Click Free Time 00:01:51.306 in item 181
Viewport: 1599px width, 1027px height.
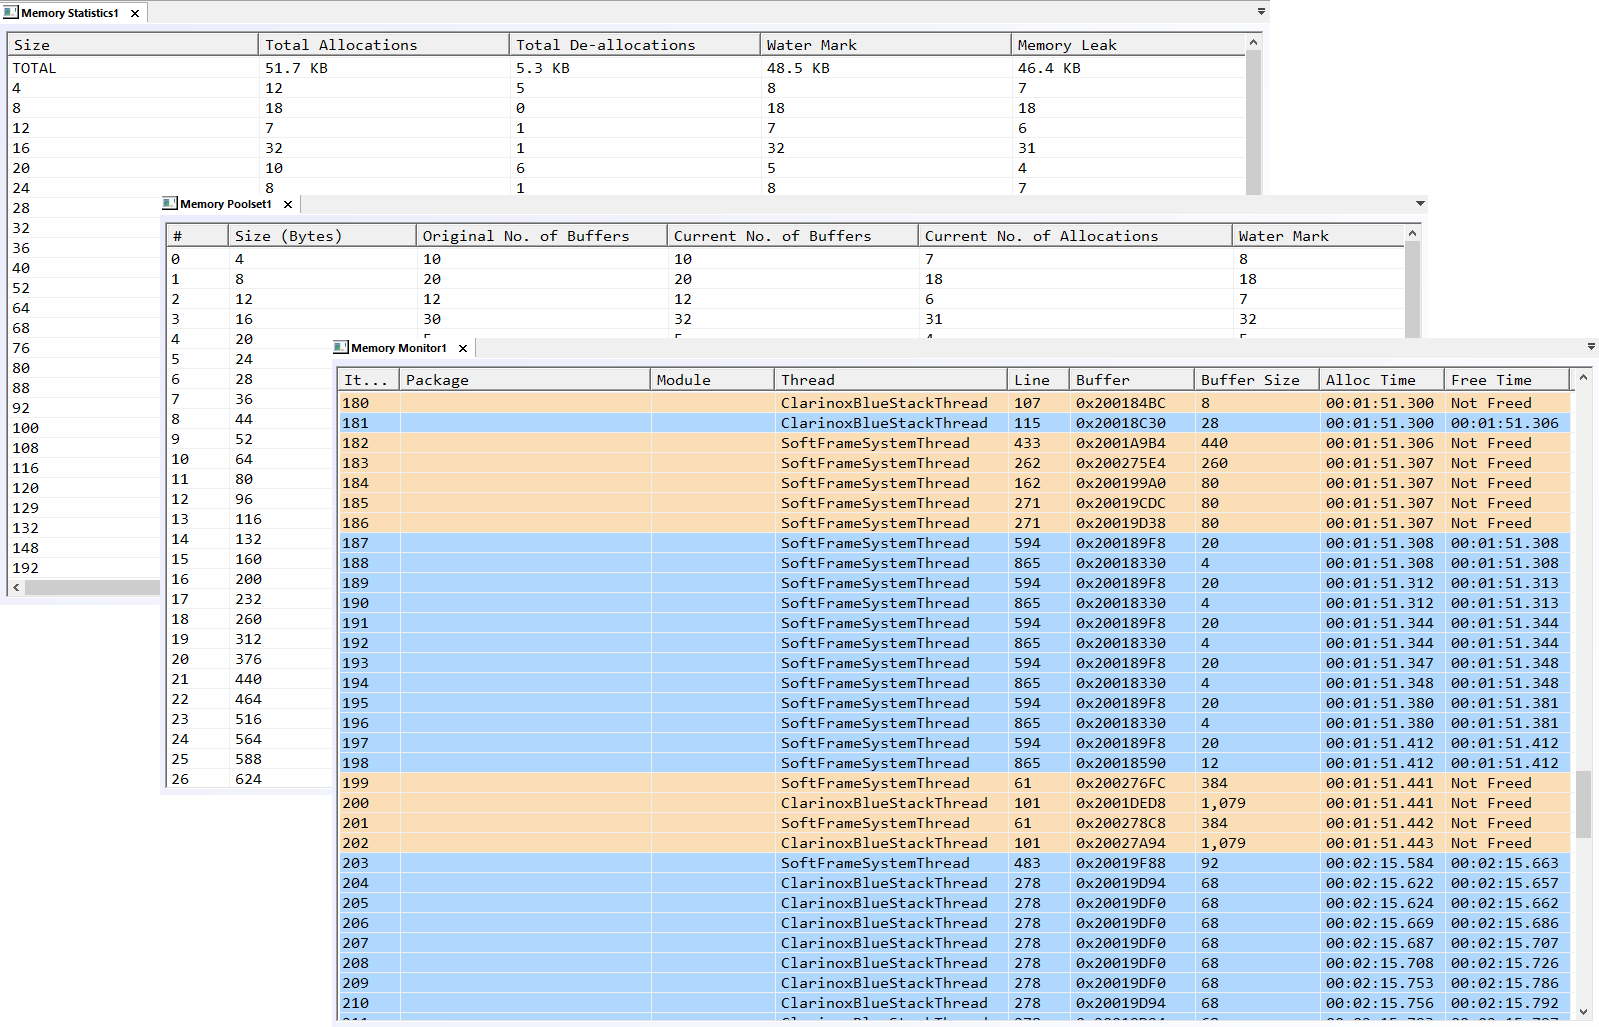point(1504,423)
